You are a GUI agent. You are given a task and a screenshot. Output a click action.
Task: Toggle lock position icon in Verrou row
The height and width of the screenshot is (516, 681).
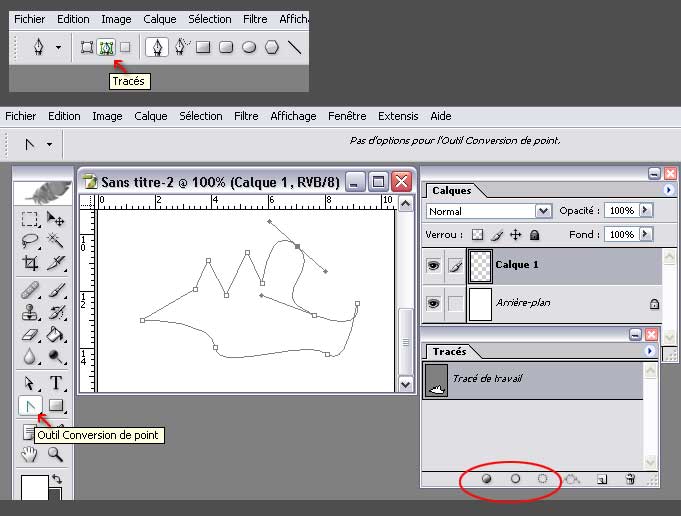[516, 235]
